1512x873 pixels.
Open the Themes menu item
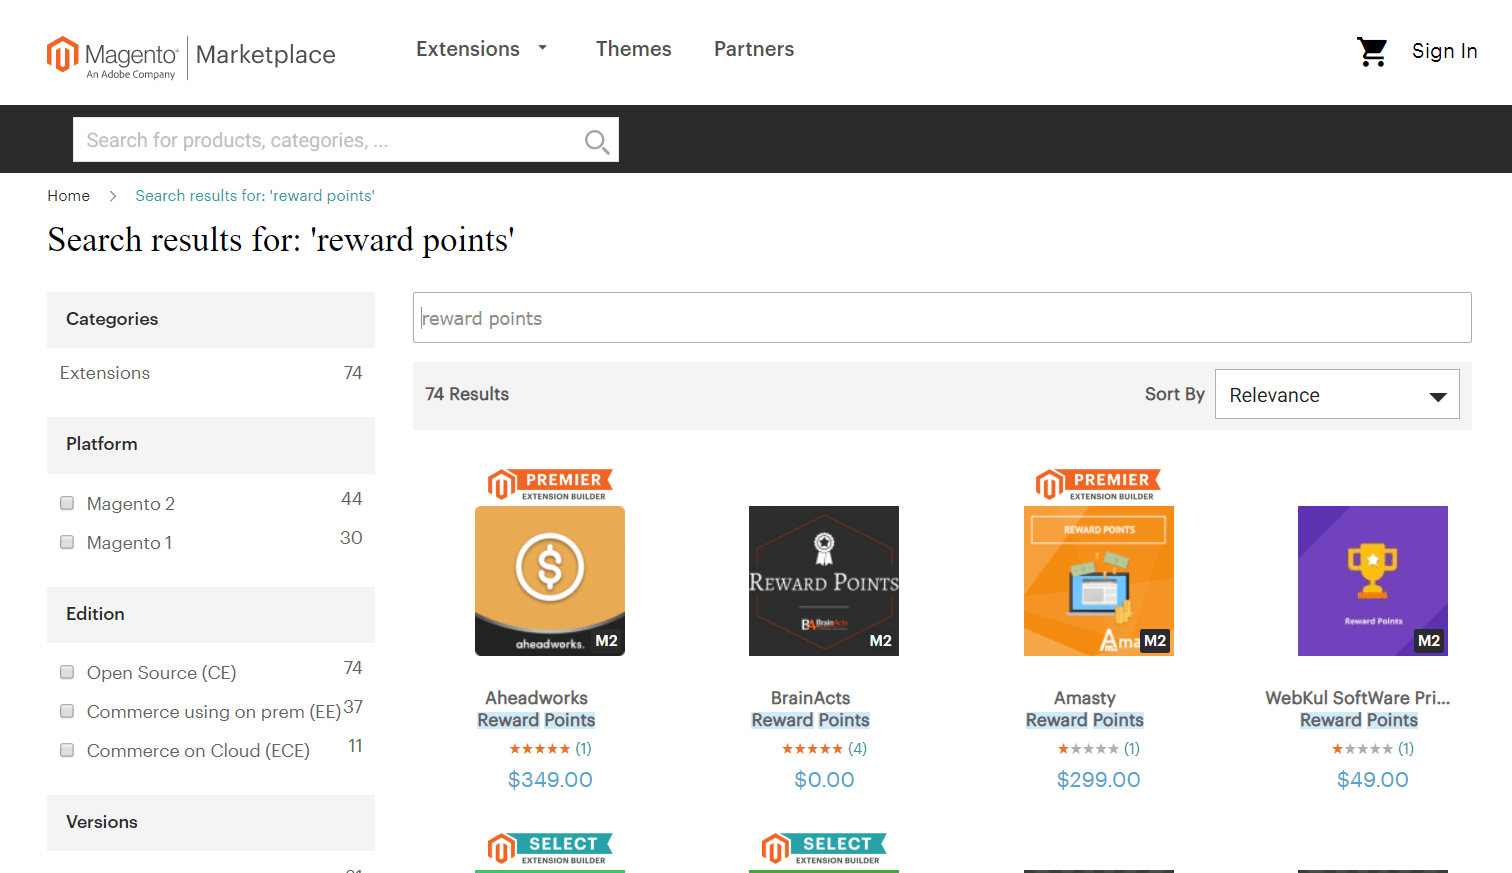(x=633, y=49)
